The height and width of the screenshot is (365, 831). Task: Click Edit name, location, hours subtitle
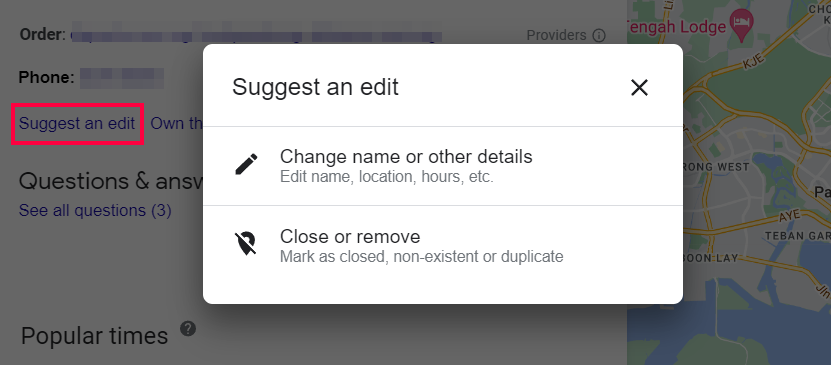tap(386, 177)
